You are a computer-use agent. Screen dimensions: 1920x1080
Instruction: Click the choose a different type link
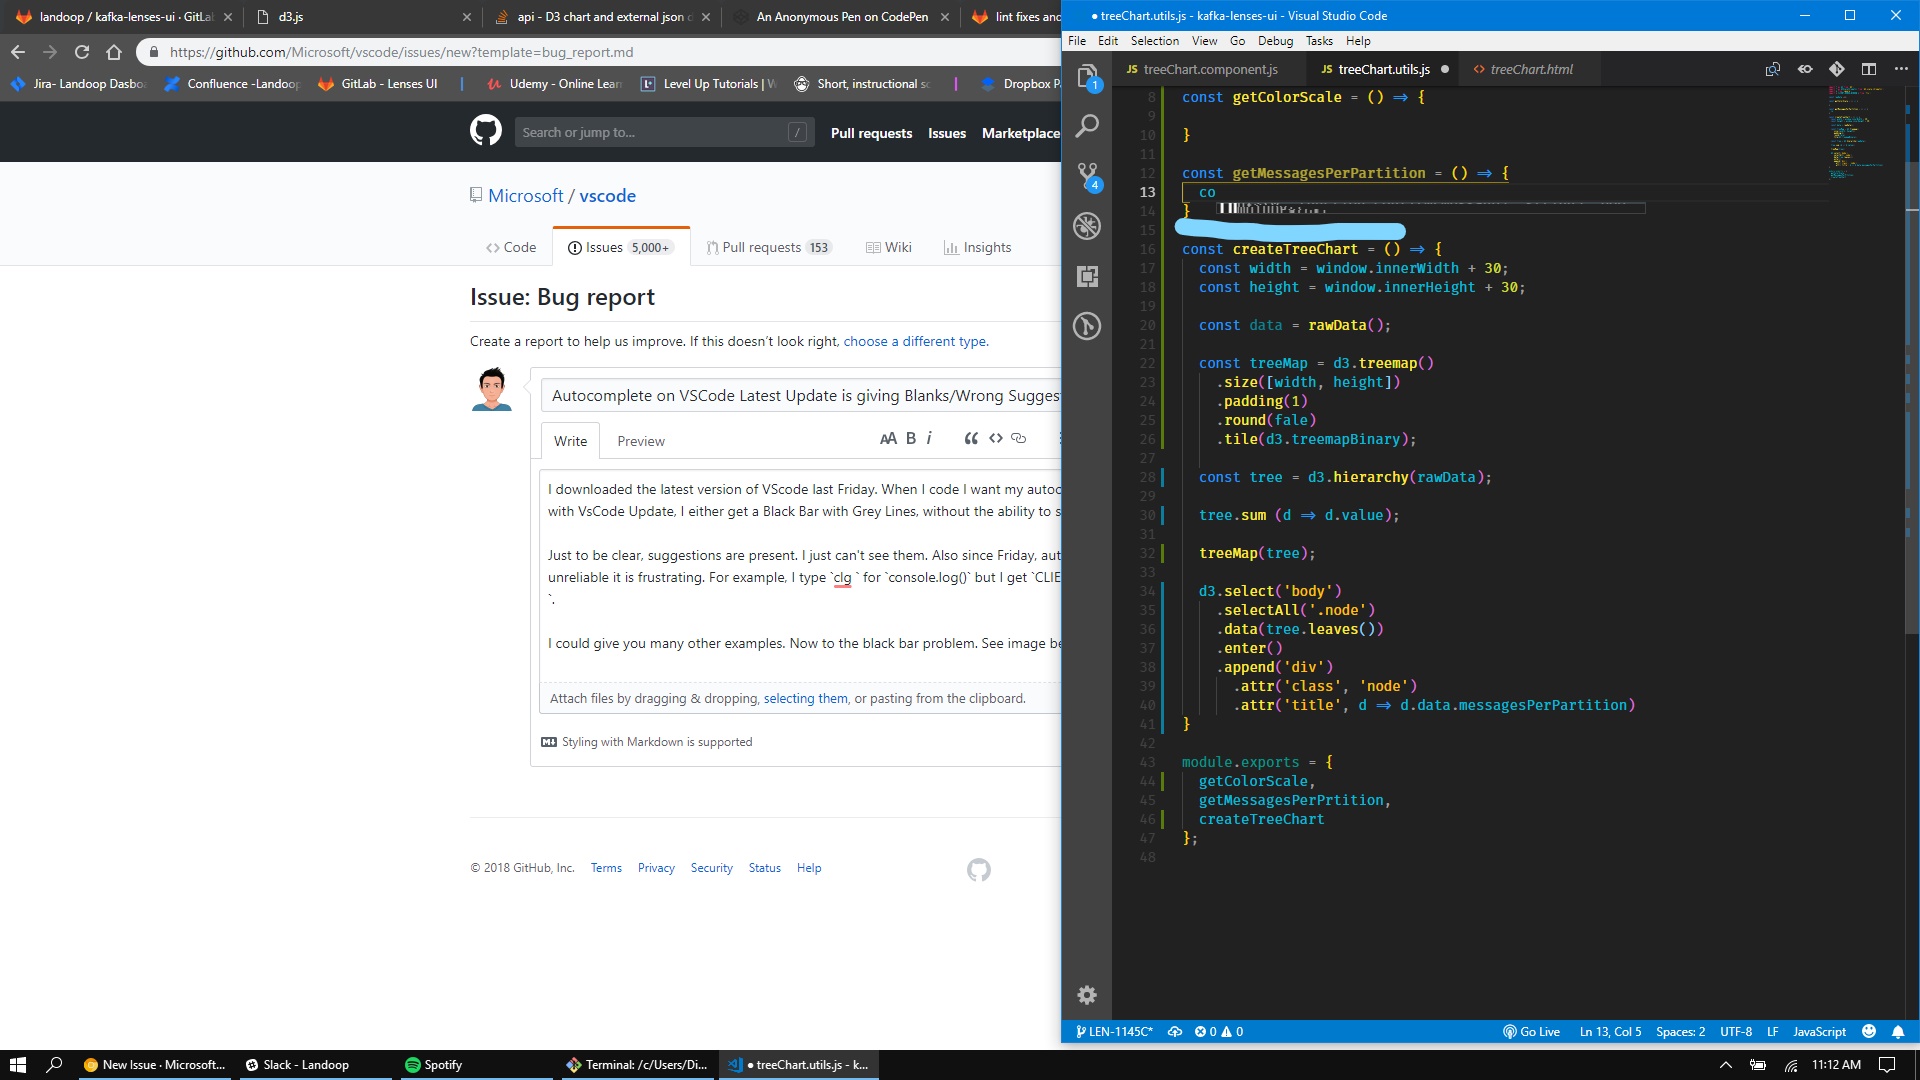pyautogui.click(x=915, y=341)
